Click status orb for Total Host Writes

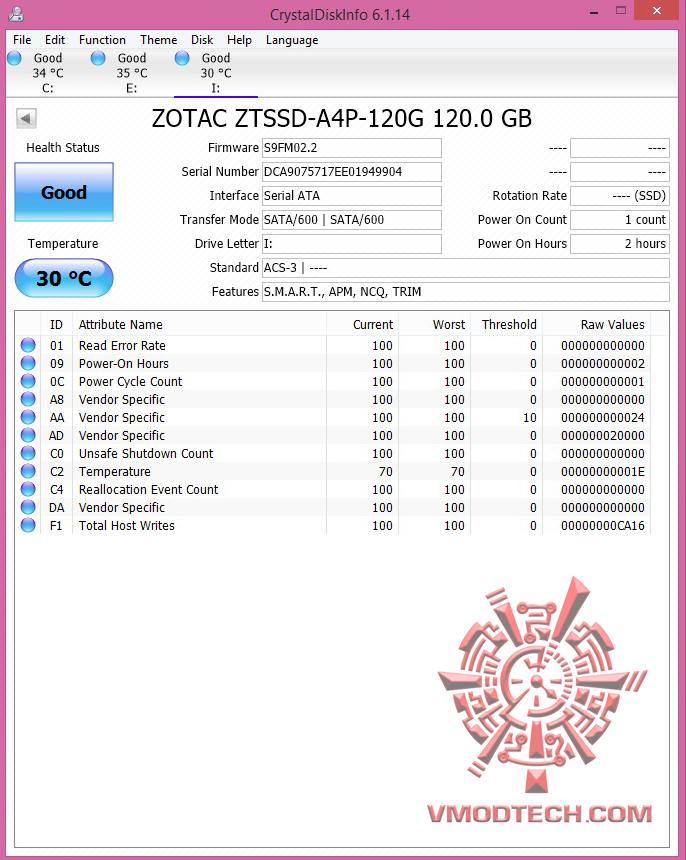pyautogui.click(x=28, y=525)
